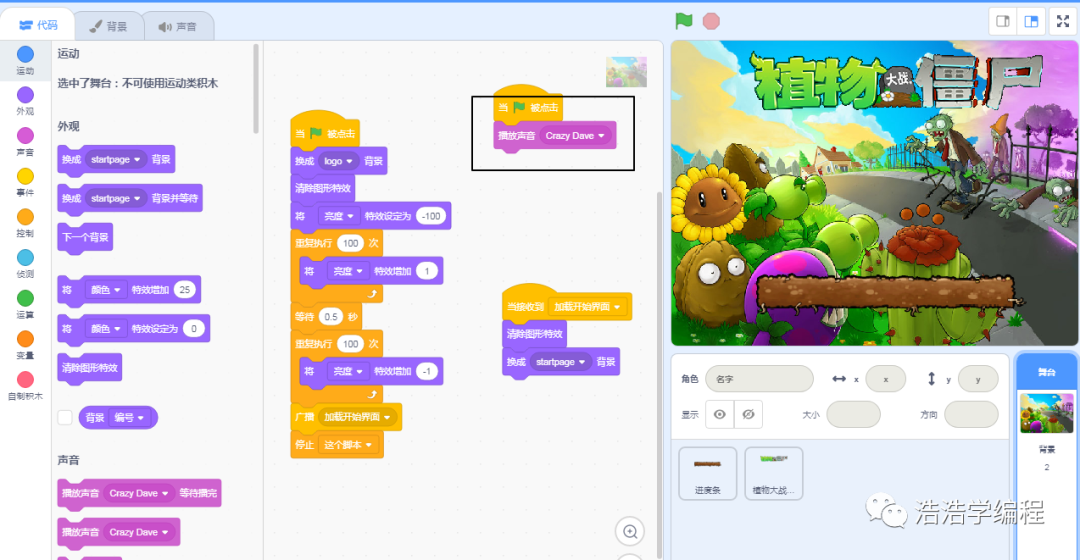Select the 变量 (Variables) block category
The width and height of the screenshot is (1080, 560).
click(x=25, y=344)
